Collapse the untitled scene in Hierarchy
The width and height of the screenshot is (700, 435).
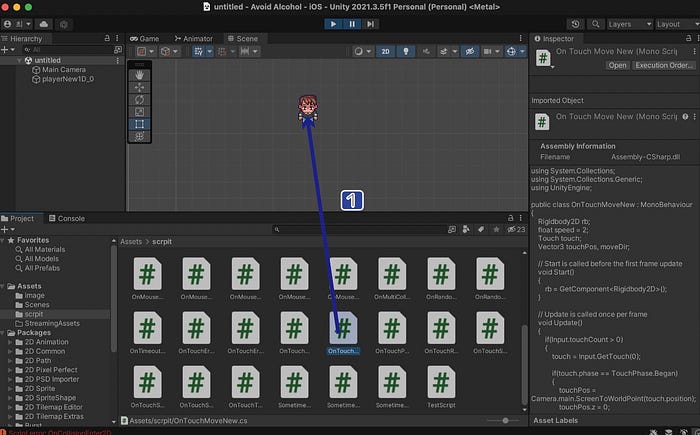(19, 60)
